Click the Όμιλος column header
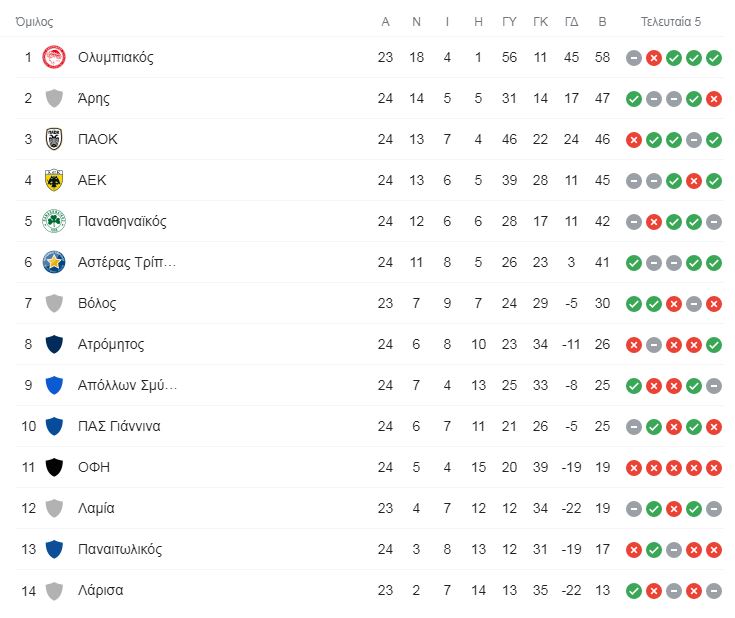The image size is (735, 618). pyautogui.click(x=34, y=22)
